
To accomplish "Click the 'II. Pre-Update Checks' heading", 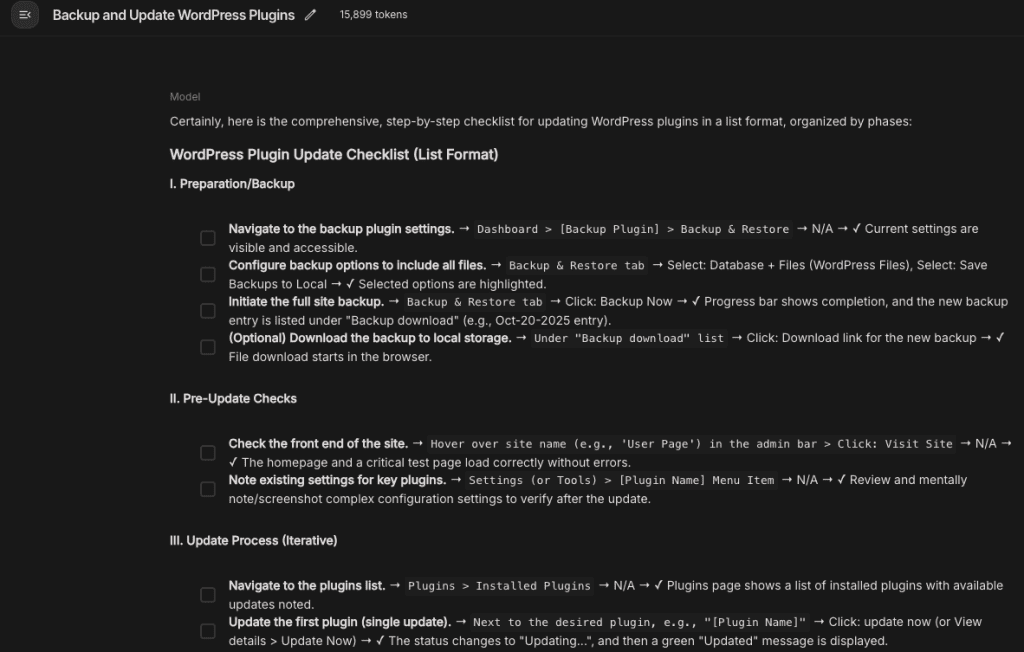I will coord(233,399).
